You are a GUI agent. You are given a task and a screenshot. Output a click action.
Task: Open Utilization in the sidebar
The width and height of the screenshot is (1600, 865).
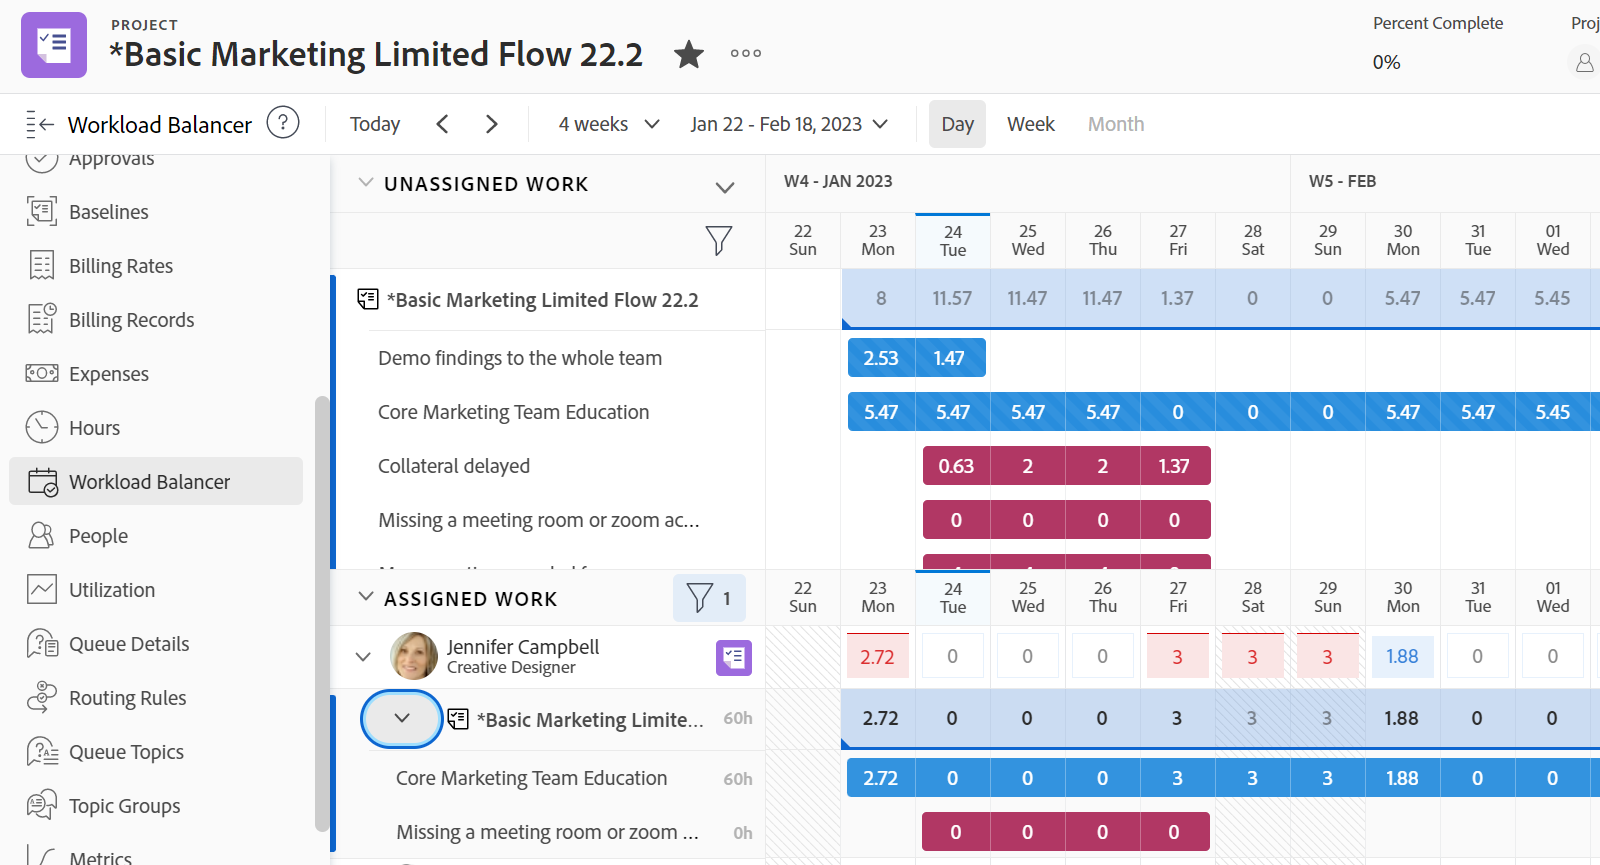pos(111,590)
